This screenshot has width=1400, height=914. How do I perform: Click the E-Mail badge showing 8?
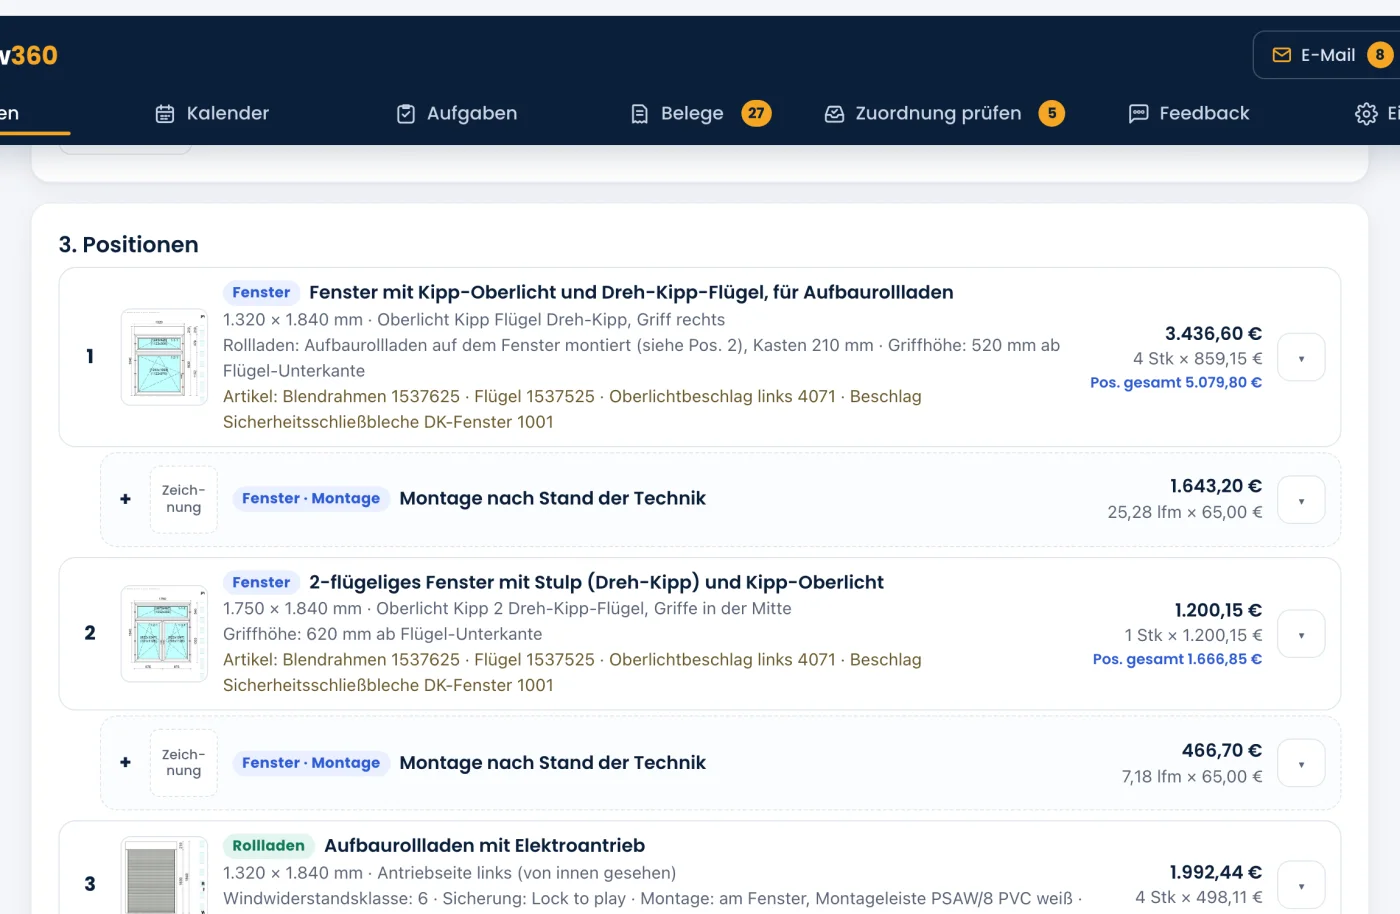pos(1380,55)
